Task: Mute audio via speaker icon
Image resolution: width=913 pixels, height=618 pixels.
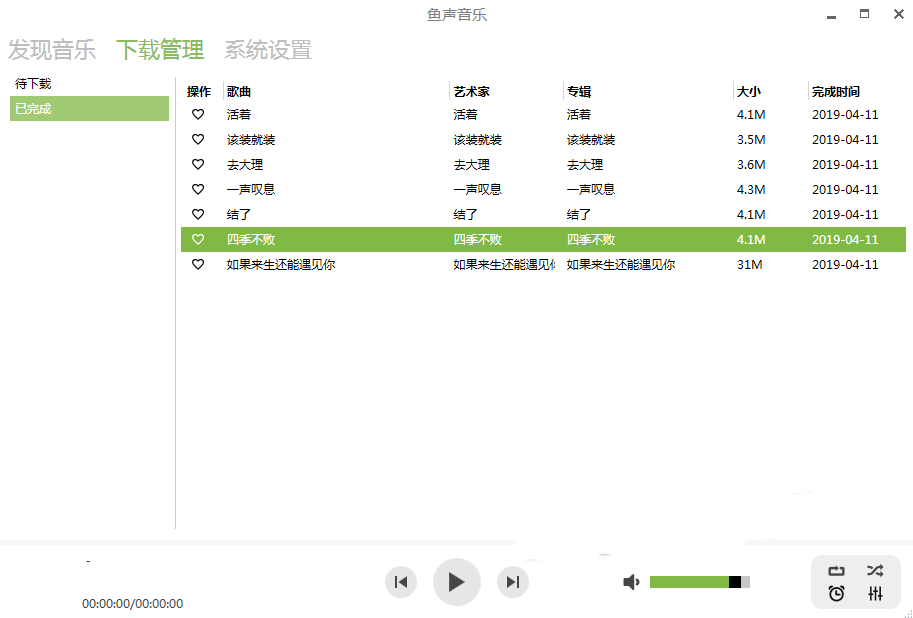Action: (631, 582)
